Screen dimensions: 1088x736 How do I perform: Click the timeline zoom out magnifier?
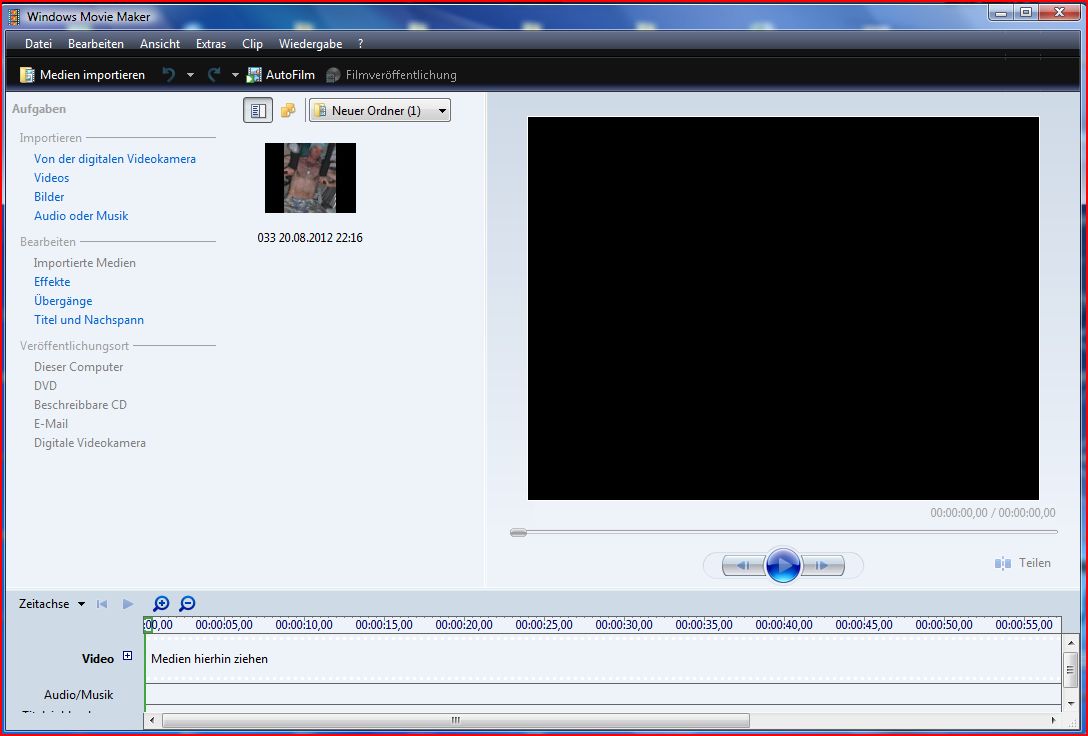pyautogui.click(x=187, y=604)
